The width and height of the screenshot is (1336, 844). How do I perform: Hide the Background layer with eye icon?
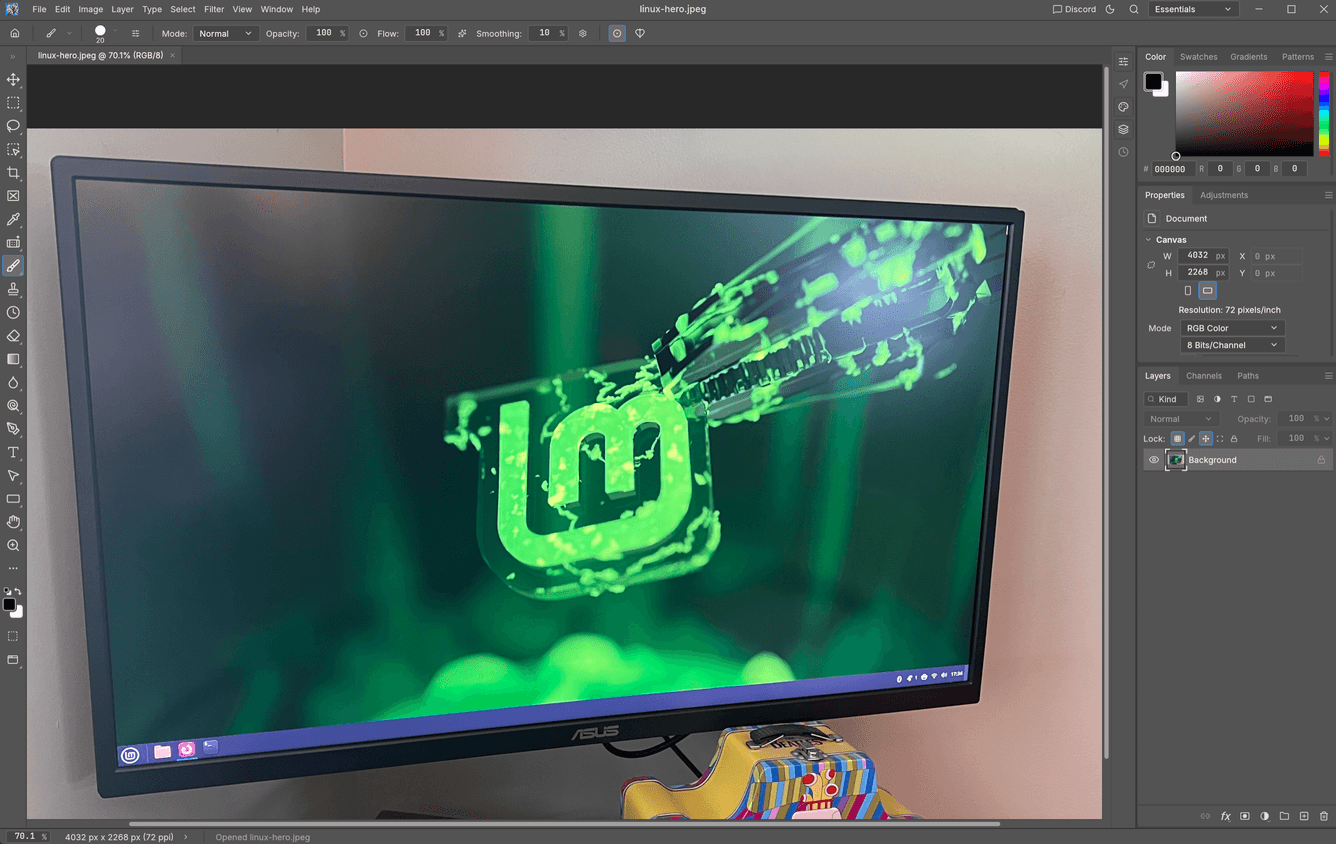click(x=1154, y=460)
